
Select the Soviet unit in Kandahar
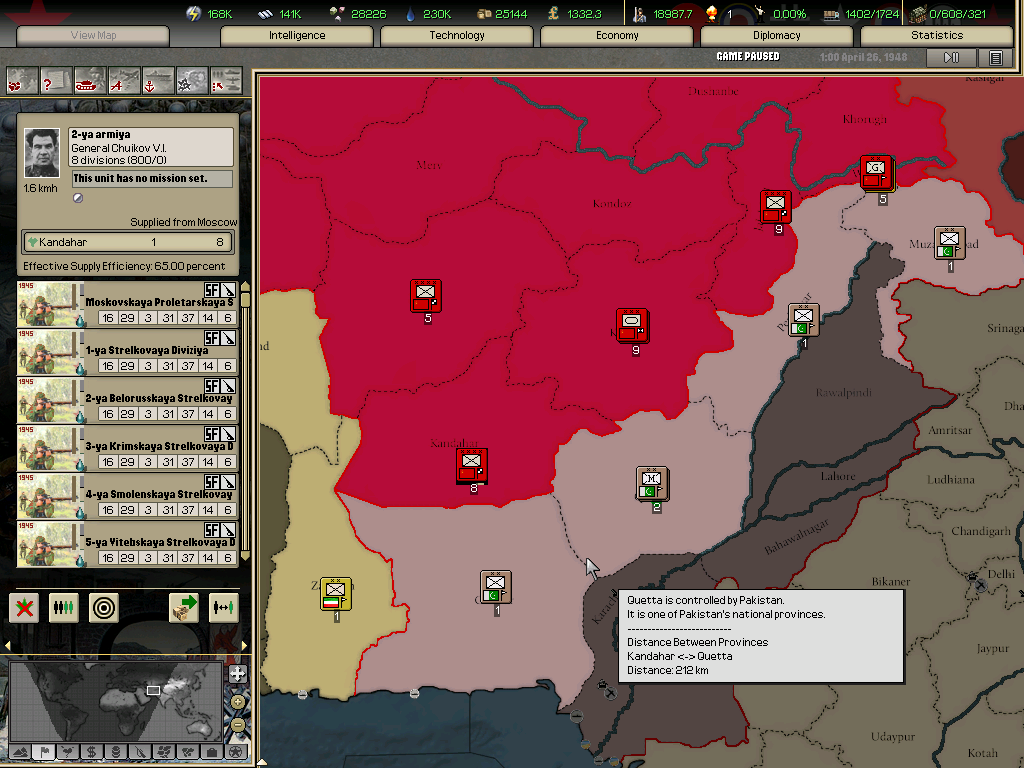pos(472,465)
